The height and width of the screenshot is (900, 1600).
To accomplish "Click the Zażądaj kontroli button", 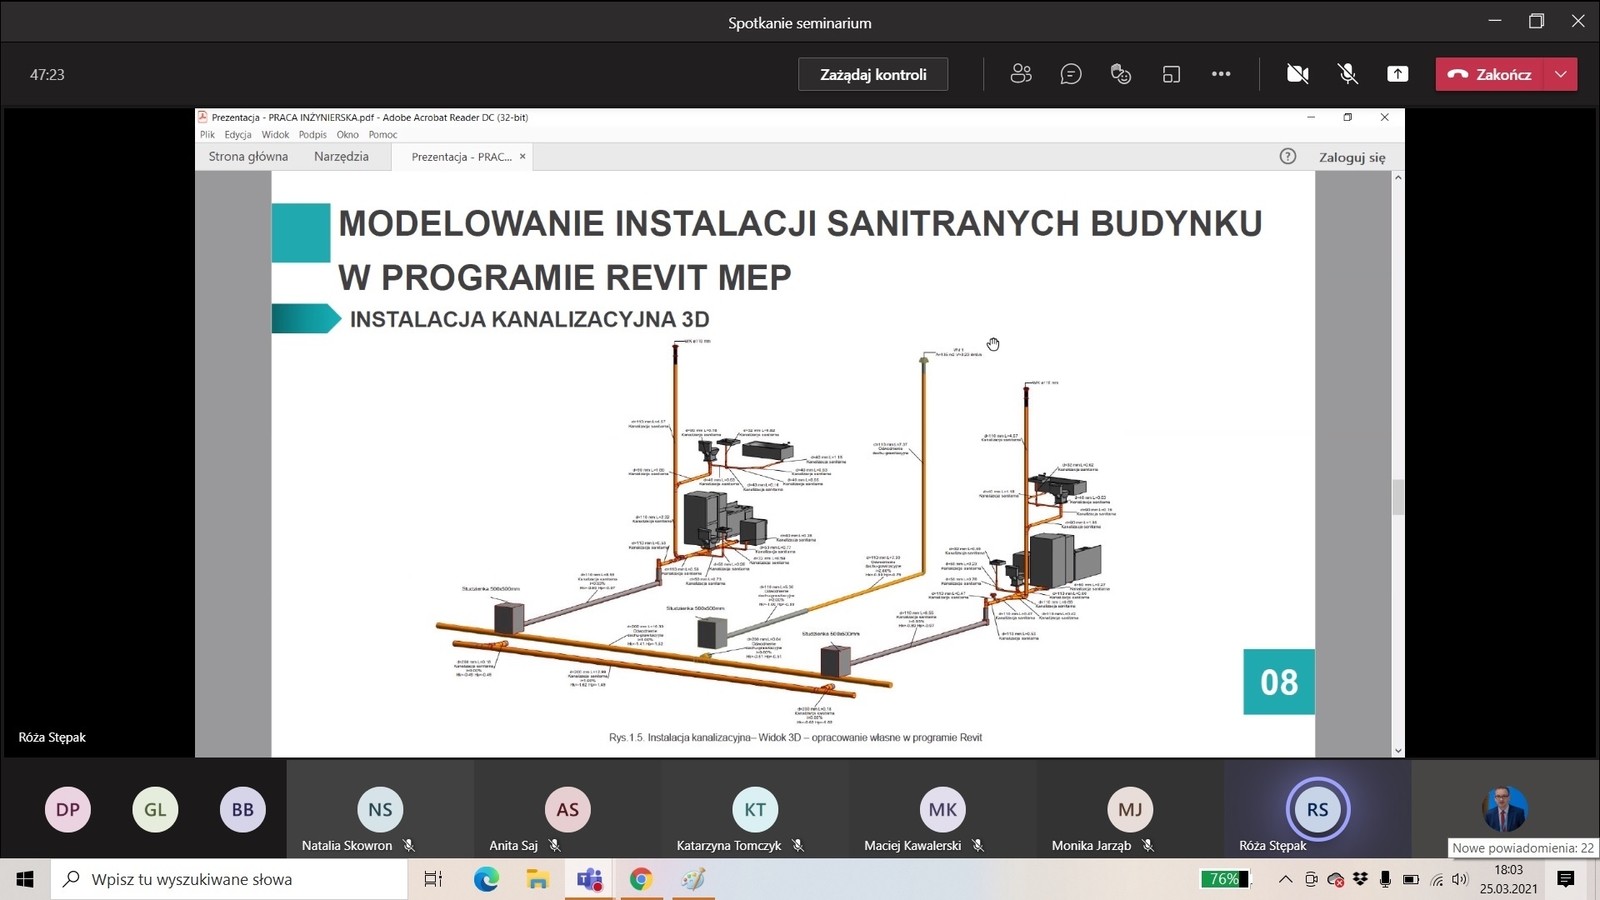I will pyautogui.click(x=873, y=74).
